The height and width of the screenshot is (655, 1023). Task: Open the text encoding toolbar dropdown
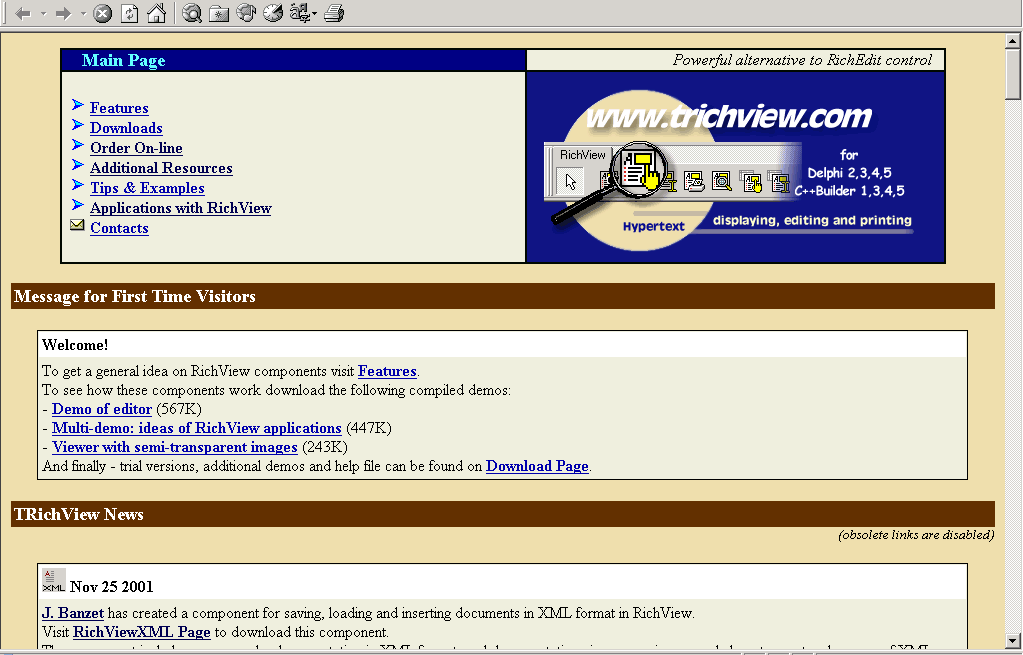pyautogui.click(x=314, y=14)
